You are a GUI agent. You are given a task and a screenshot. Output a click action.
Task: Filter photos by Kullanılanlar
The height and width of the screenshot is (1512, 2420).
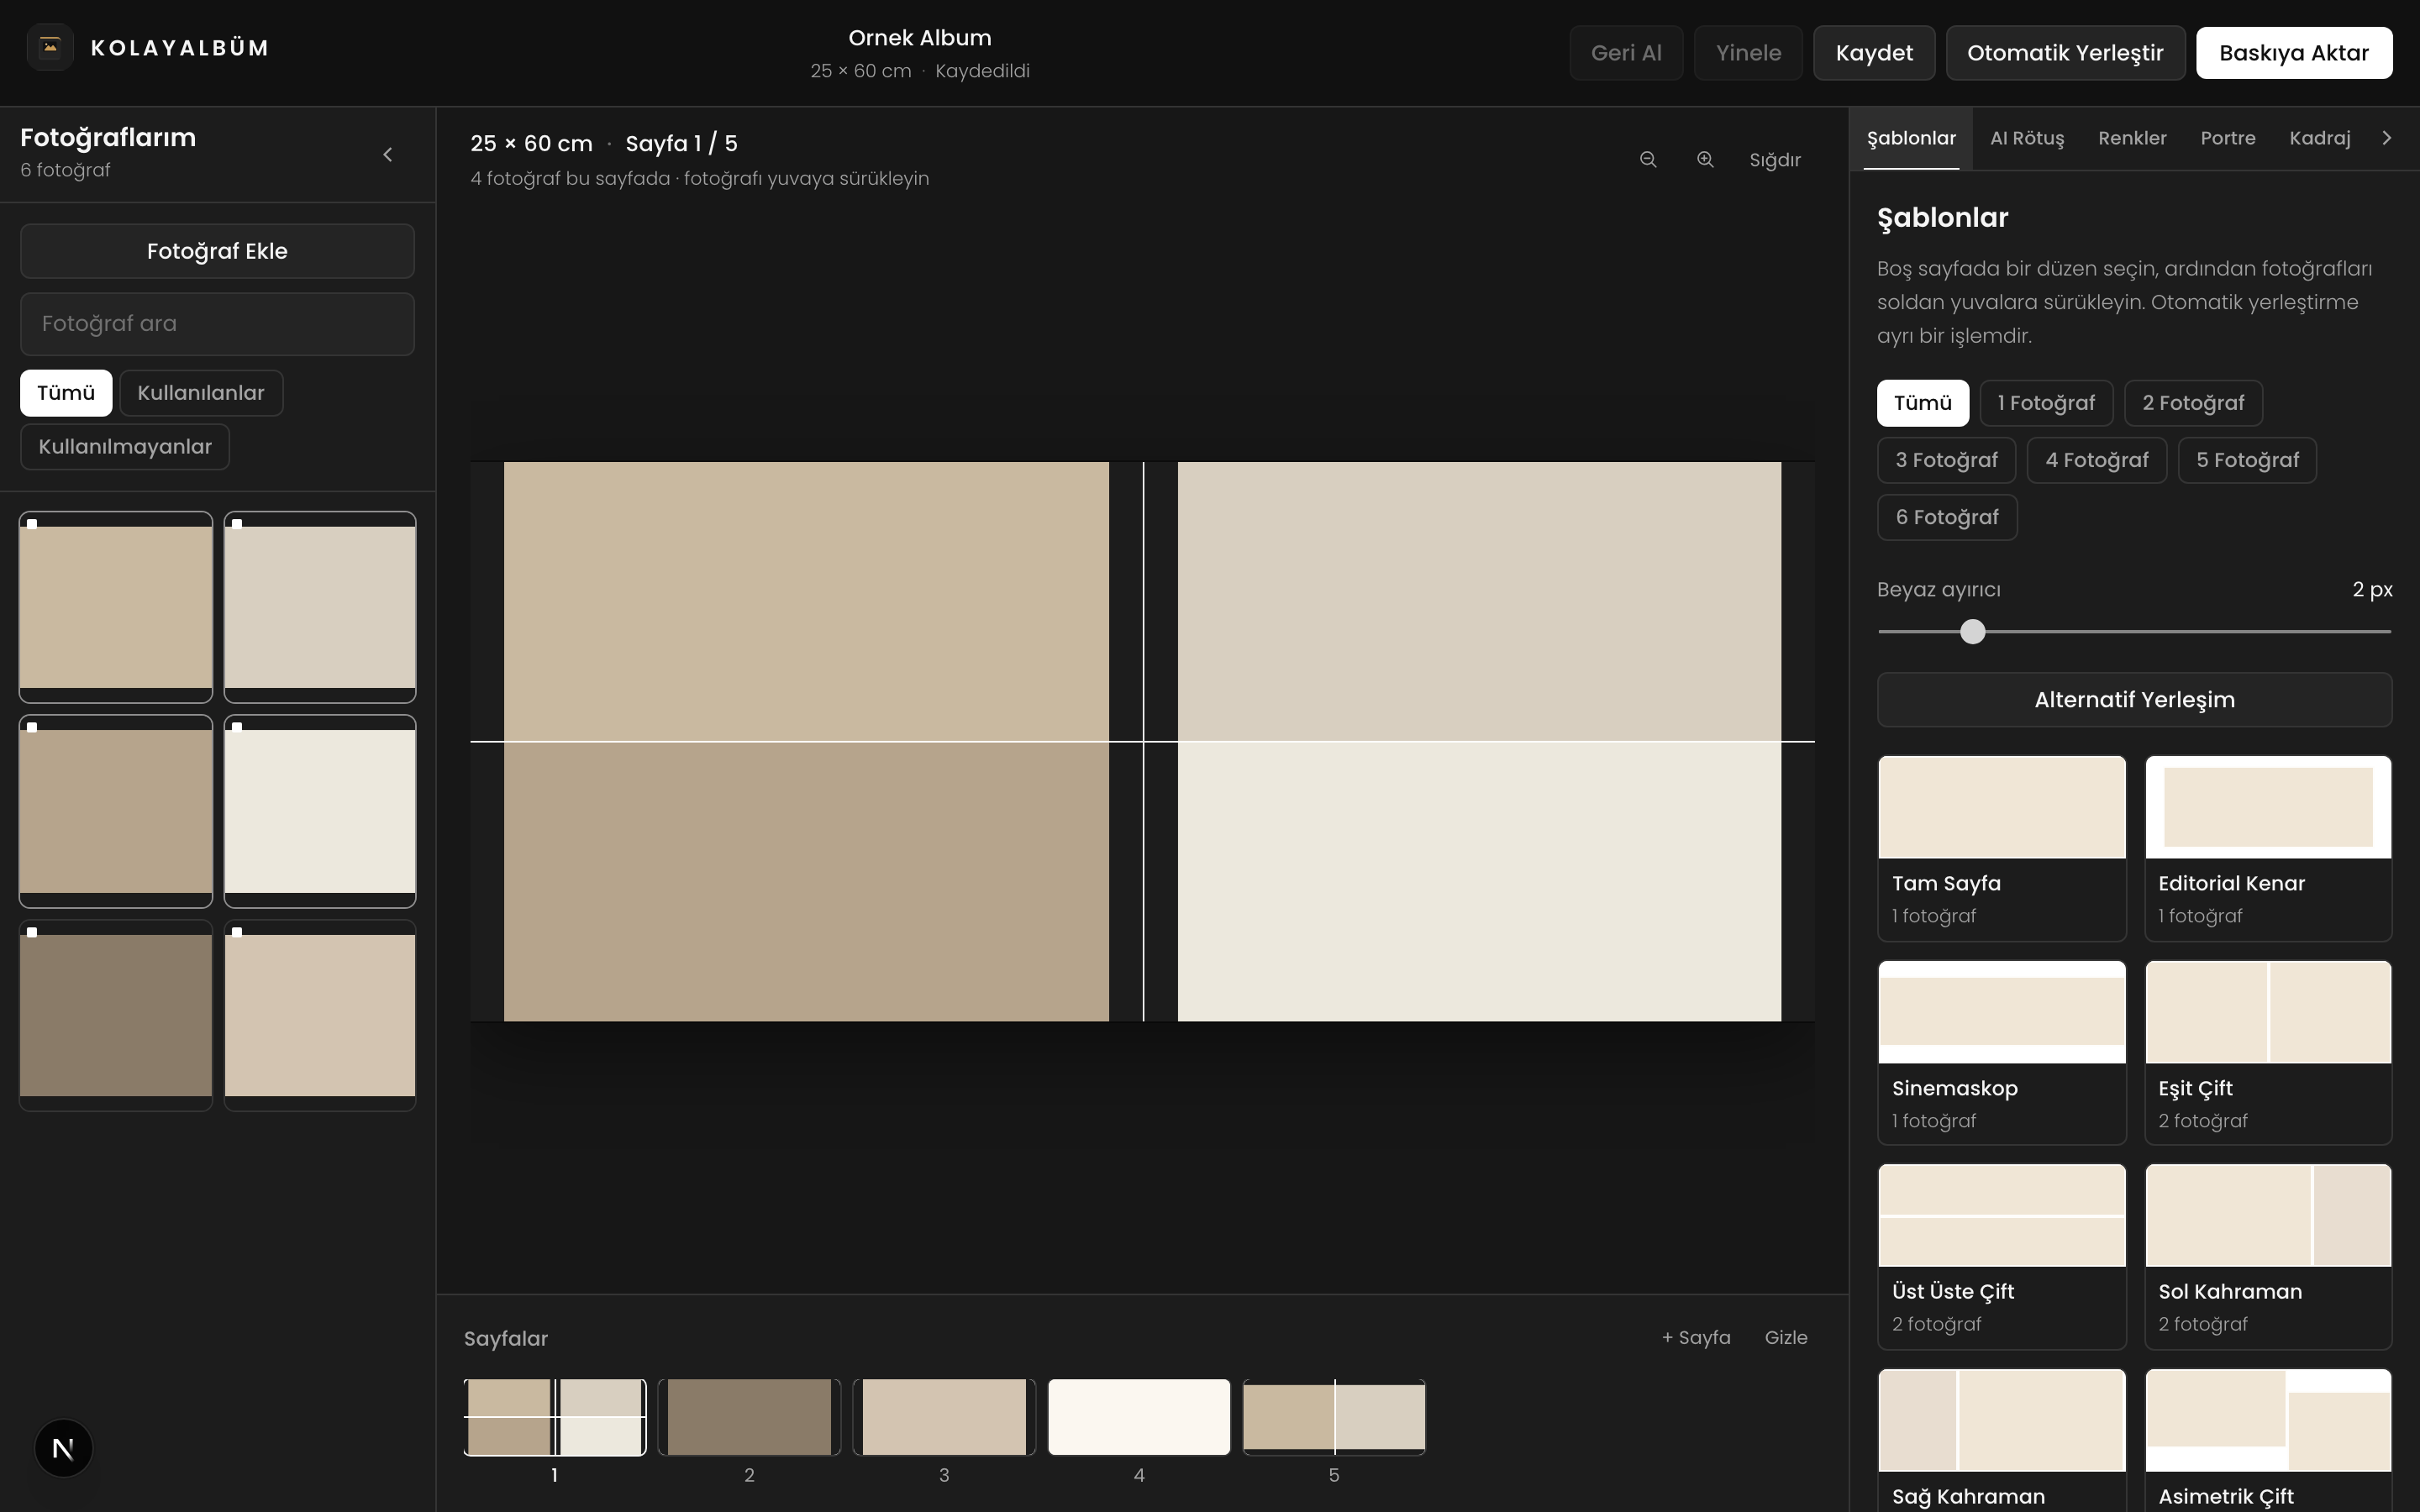pyautogui.click(x=201, y=393)
